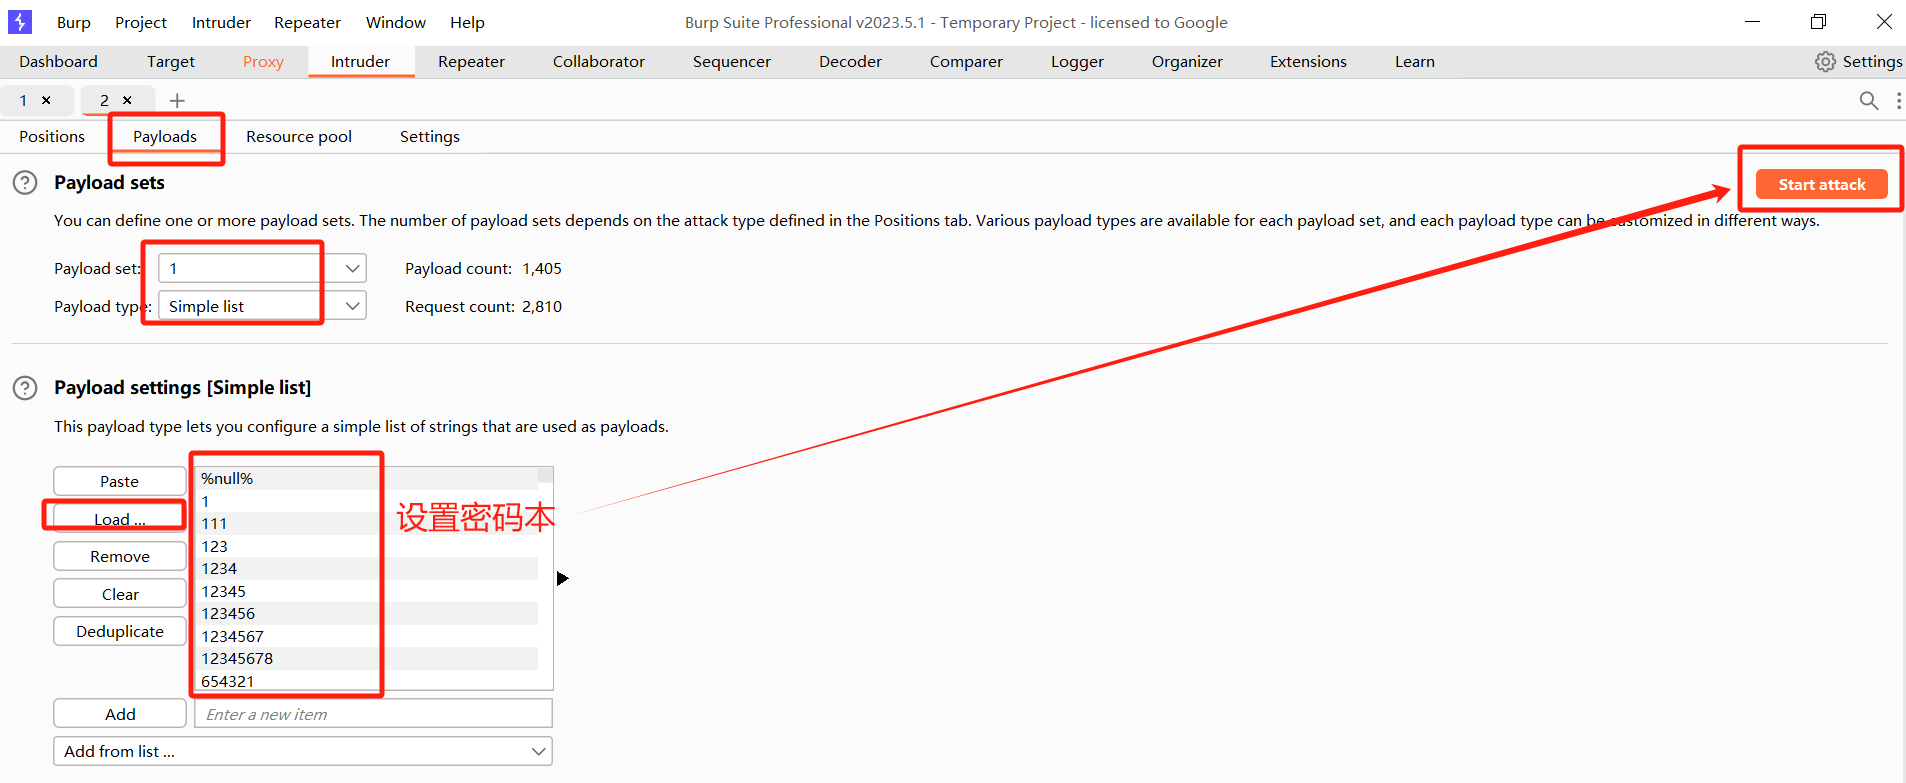
Task: Open the three-dot options menu
Action: pos(1898,100)
